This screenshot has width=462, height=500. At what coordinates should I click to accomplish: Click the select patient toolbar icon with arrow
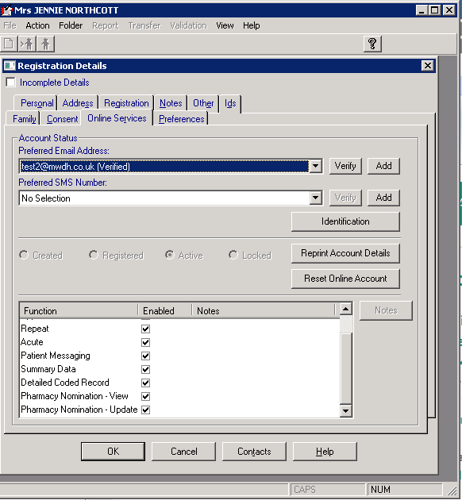(27, 44)
